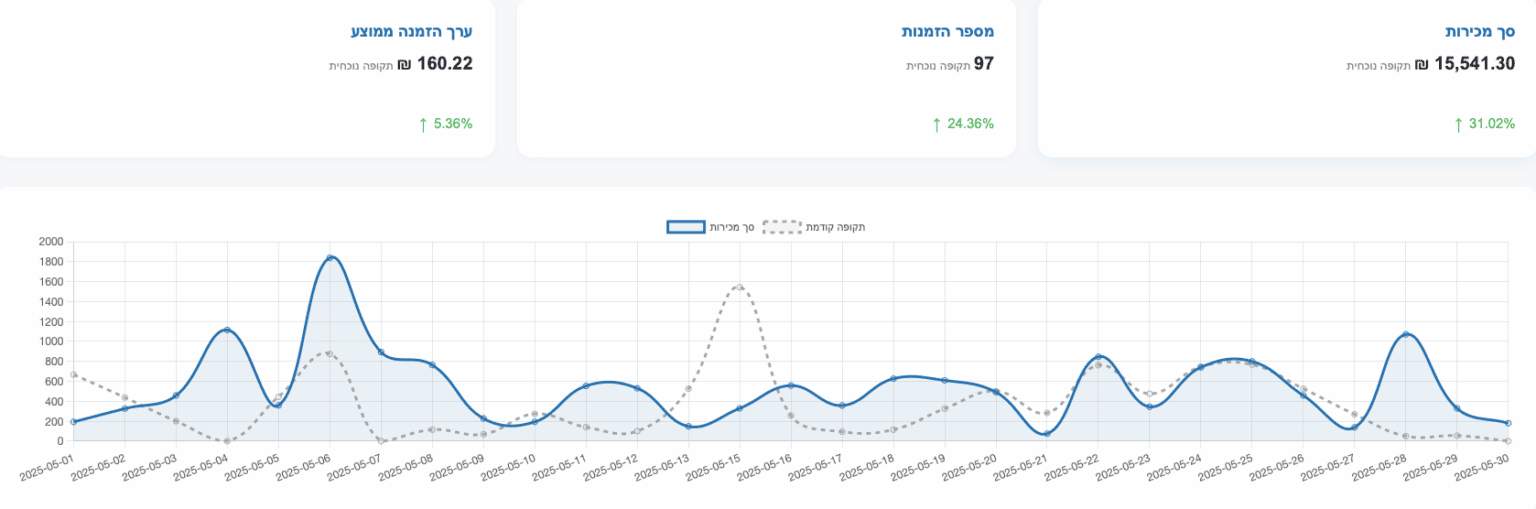Image resolution: width=1536 pixels, height=509 pixels.
Task: Click the dashed gray תקופה קודמת legend box
Action: 782,227
